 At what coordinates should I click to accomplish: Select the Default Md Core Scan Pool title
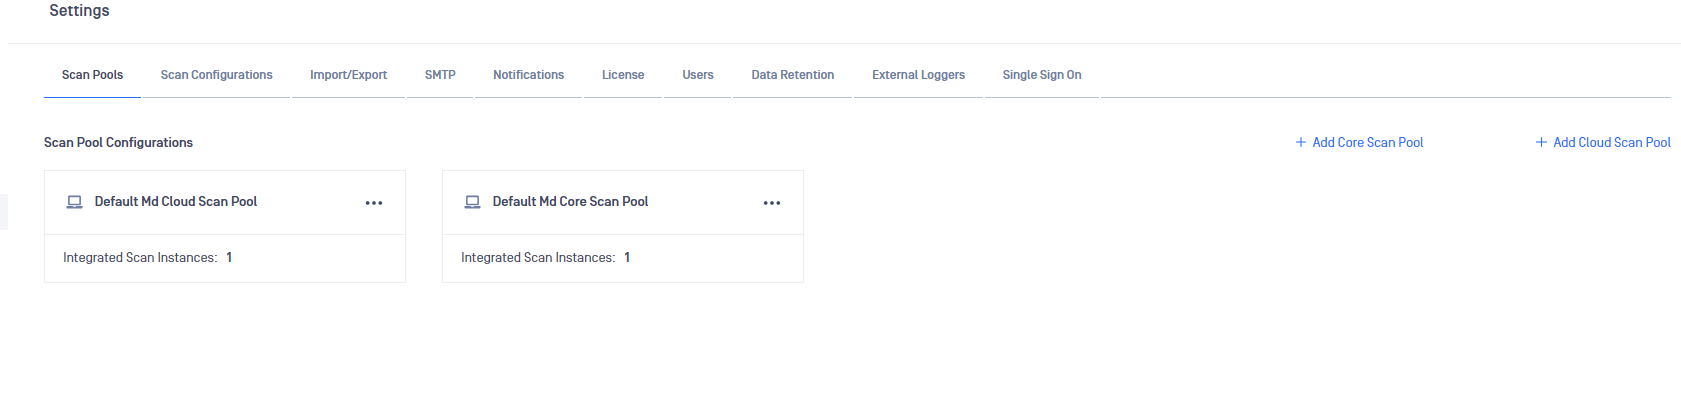click(570, 202)
